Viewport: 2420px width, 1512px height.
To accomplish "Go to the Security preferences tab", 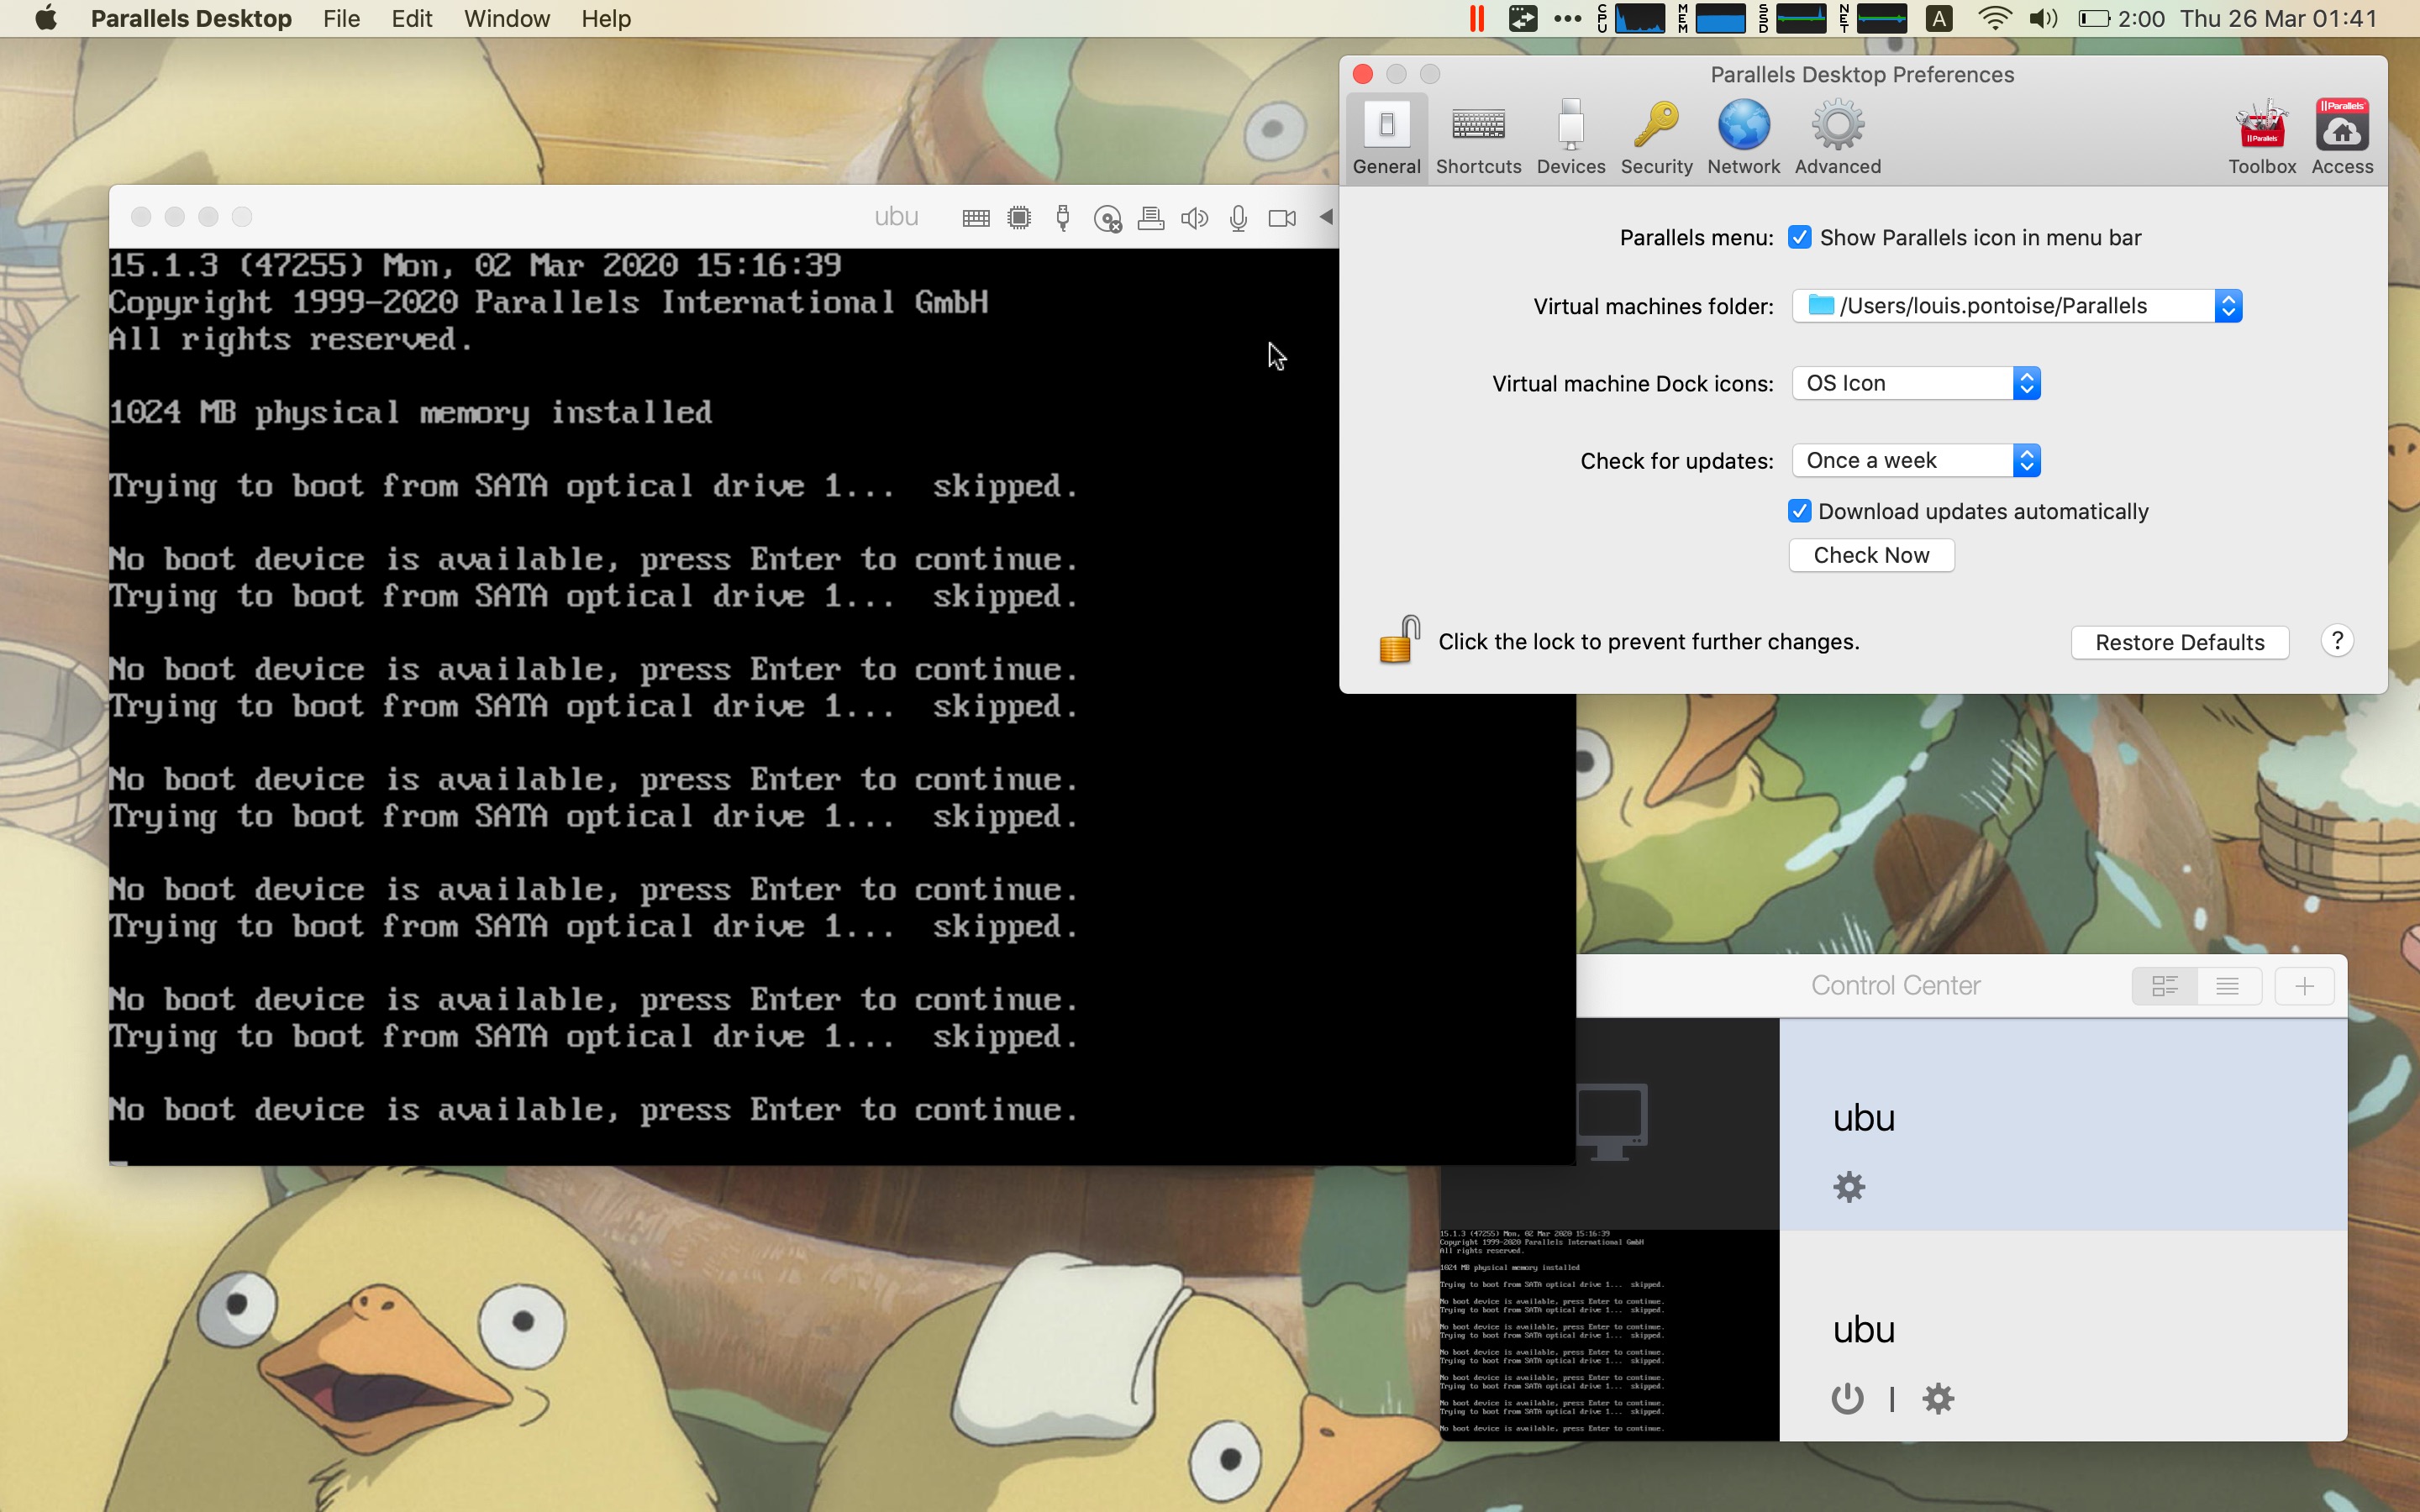I will [x=1656, y=138].
